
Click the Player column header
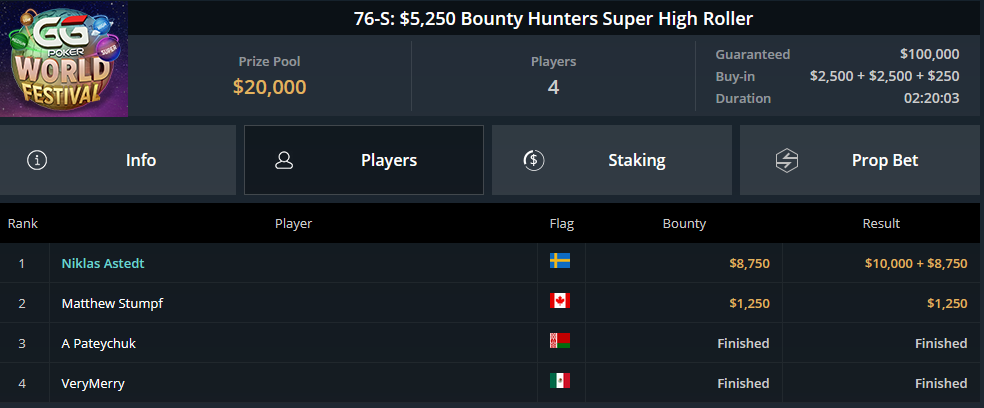pos(293,223)
